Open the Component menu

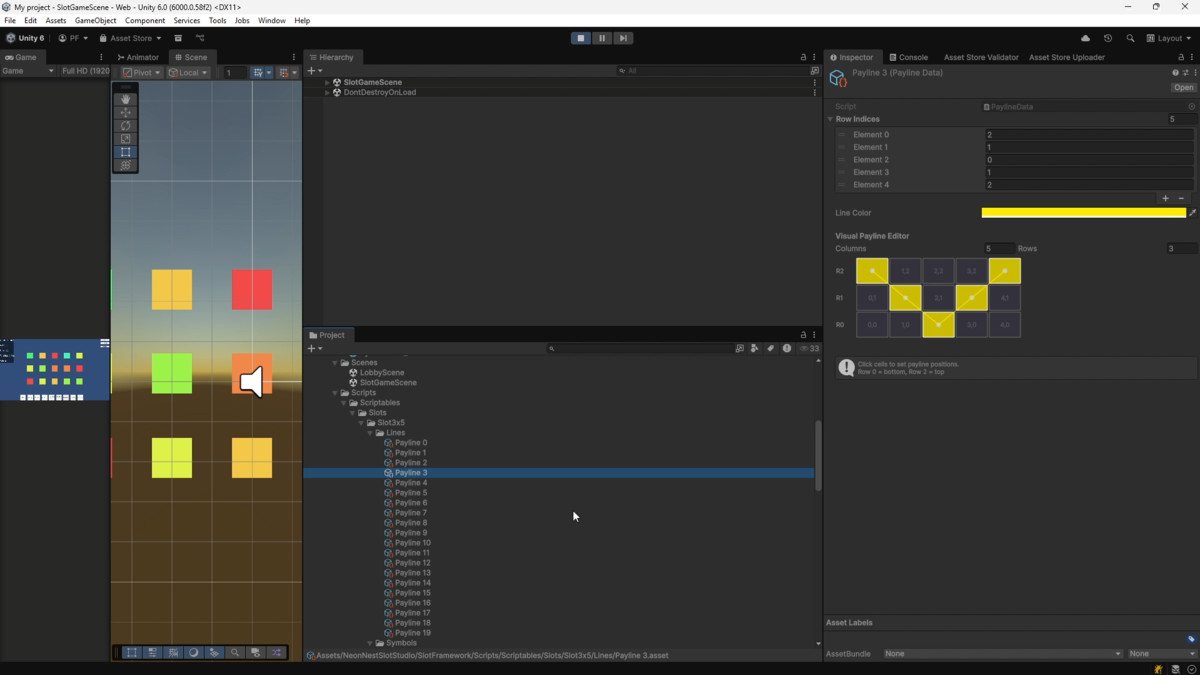coord(145,20)
